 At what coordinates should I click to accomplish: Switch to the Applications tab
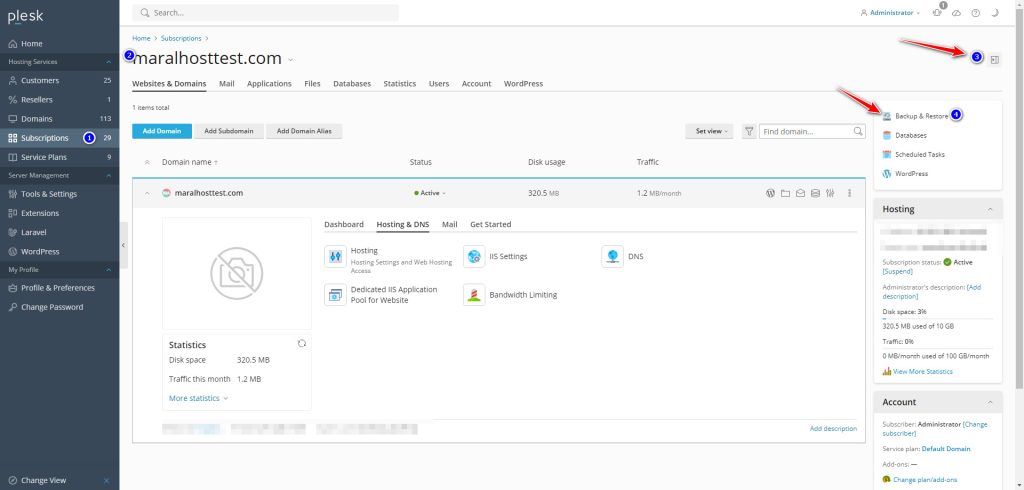pos(269,84)
